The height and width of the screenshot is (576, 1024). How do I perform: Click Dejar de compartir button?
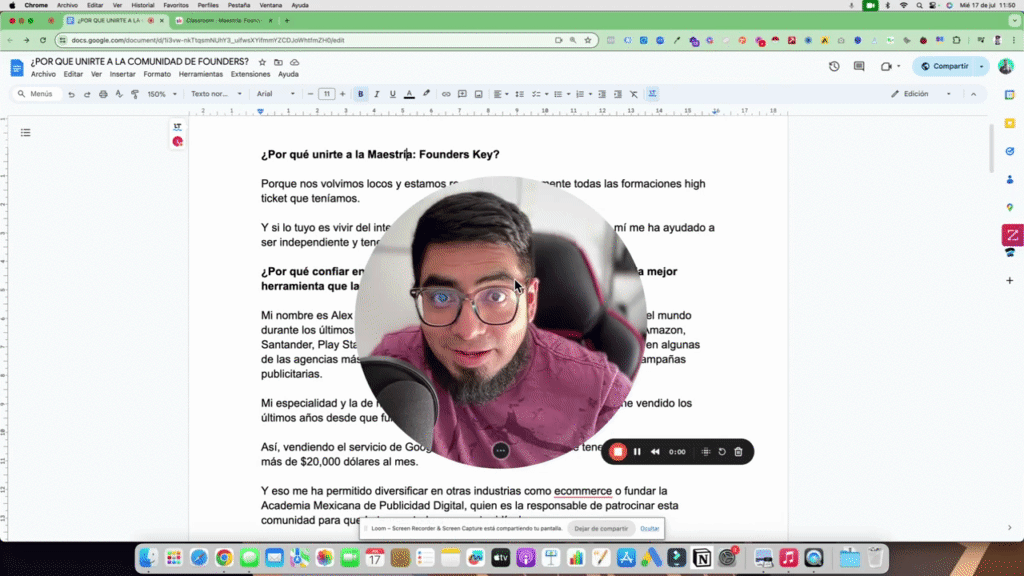[x=601, y=528]
